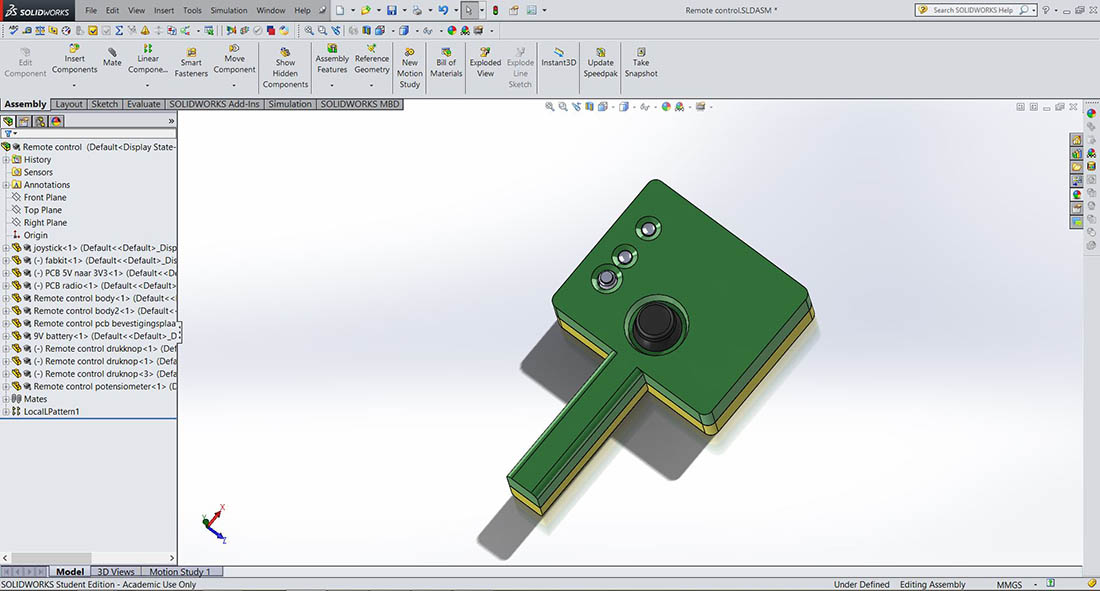Open the PropertyManager tab icon
1100x591 pixels.
tap(25, 121)
